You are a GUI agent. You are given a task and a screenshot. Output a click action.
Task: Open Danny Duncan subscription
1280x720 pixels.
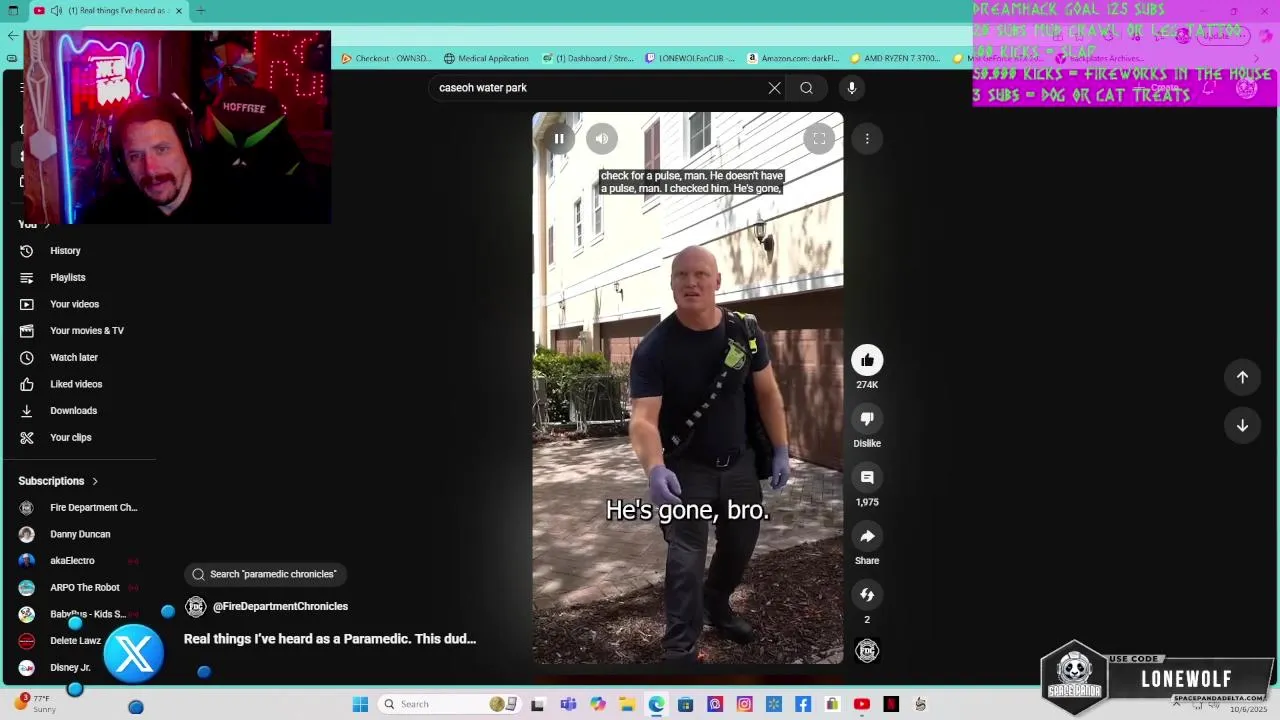pyautogui.click(x=80, y=534)
